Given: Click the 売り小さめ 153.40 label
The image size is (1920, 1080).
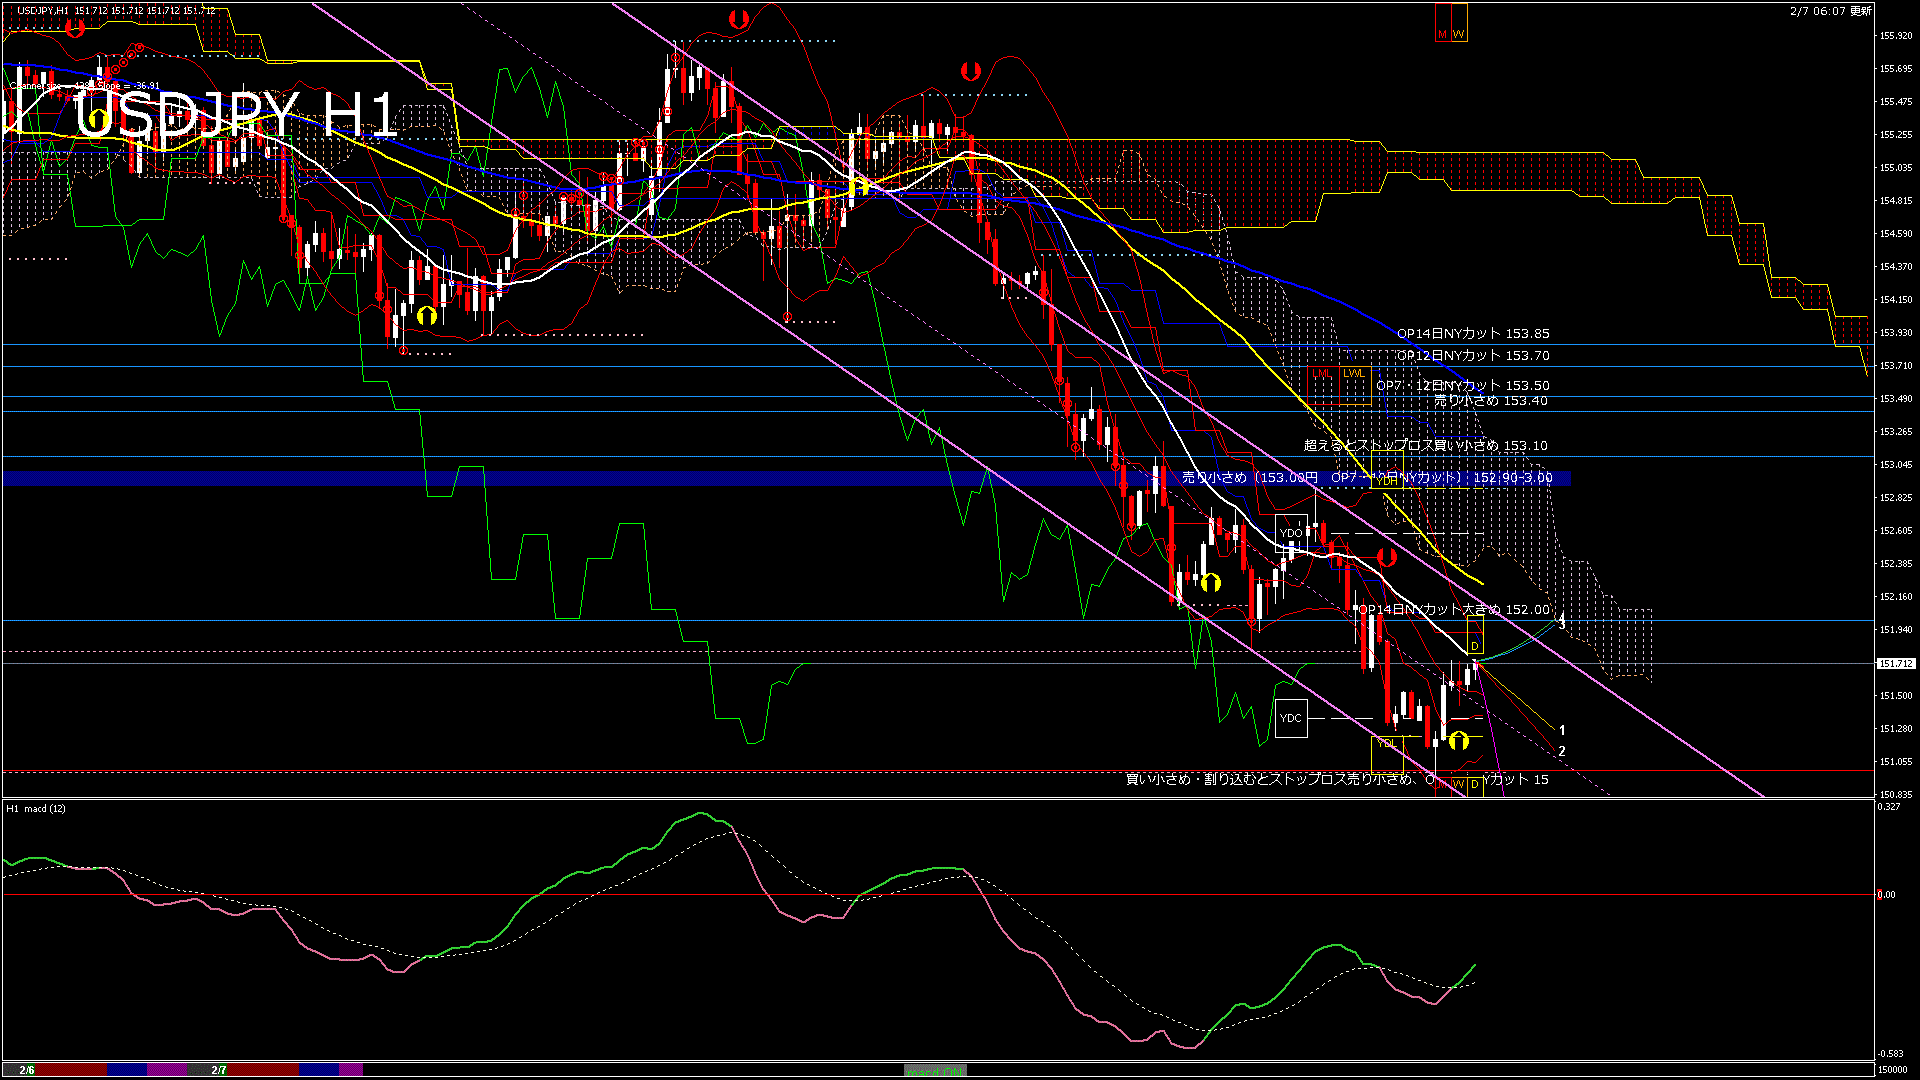Looking at the screenshot, I should tap(1490, 401).
